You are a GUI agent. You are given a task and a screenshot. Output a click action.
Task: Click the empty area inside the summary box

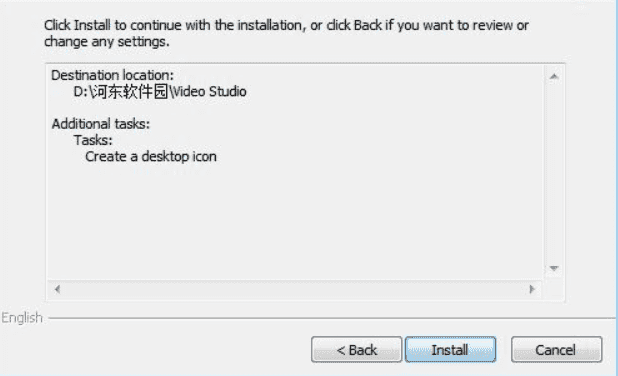[x=295, y=223]
